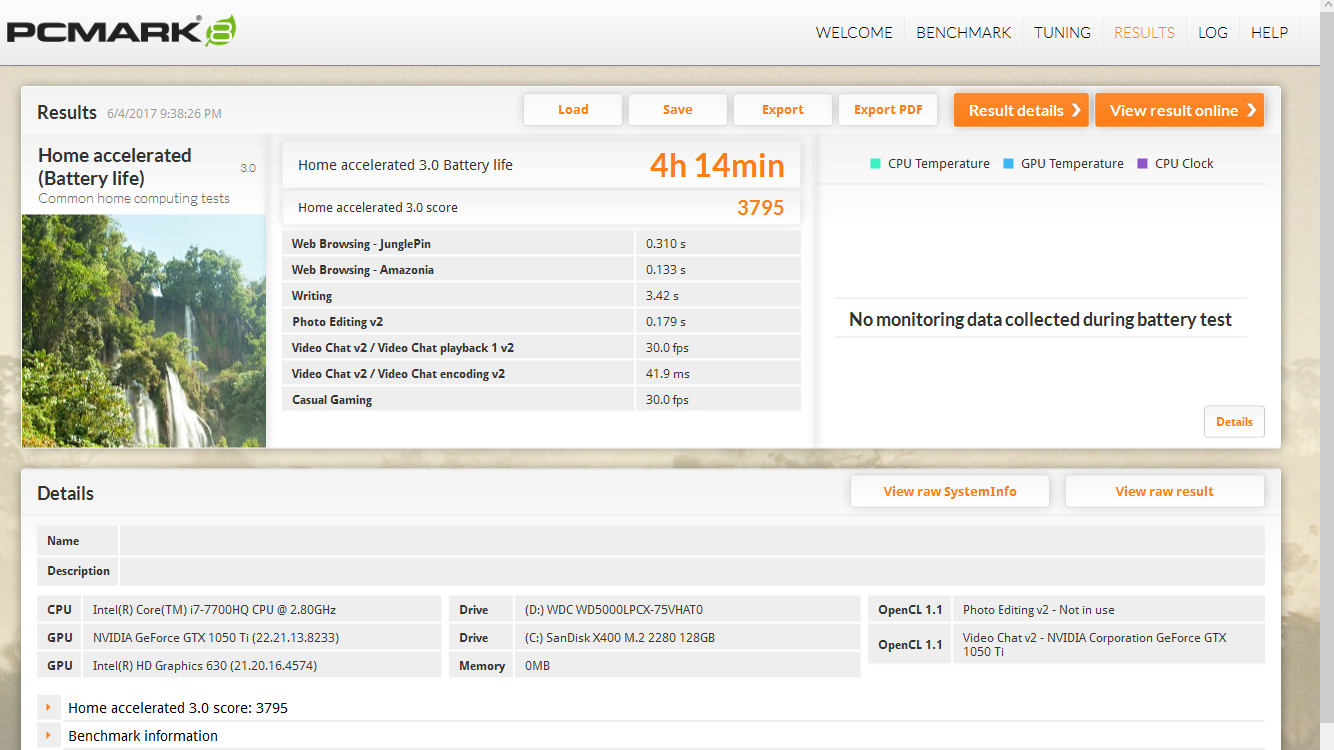Go to the Tuning tab
This screenshot has height=750, width=1334.
1062,32
